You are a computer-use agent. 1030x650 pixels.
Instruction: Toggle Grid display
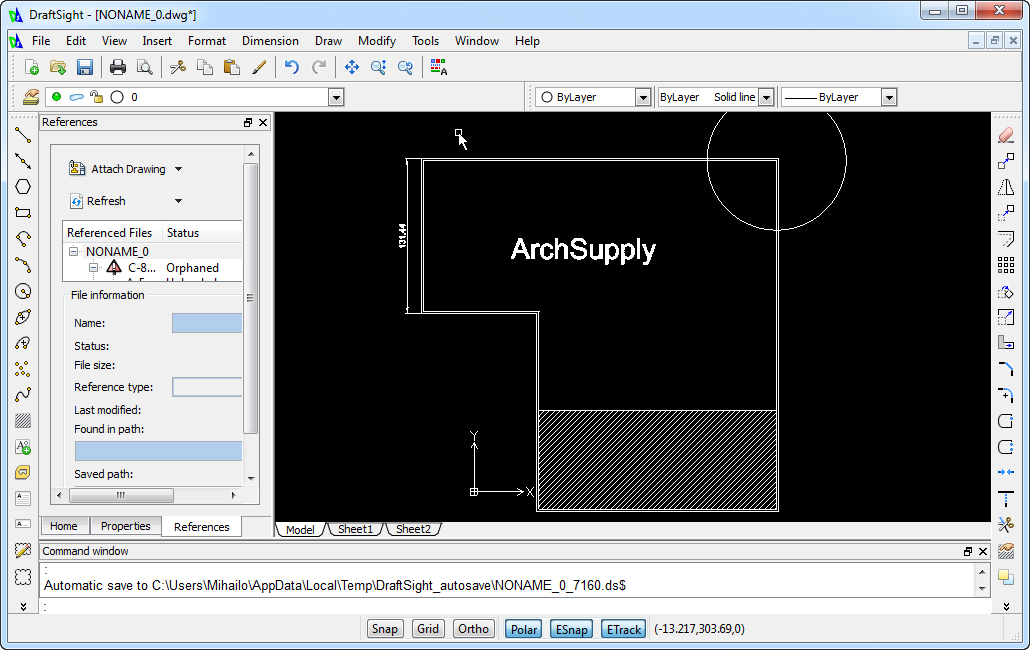pos(428,629)
